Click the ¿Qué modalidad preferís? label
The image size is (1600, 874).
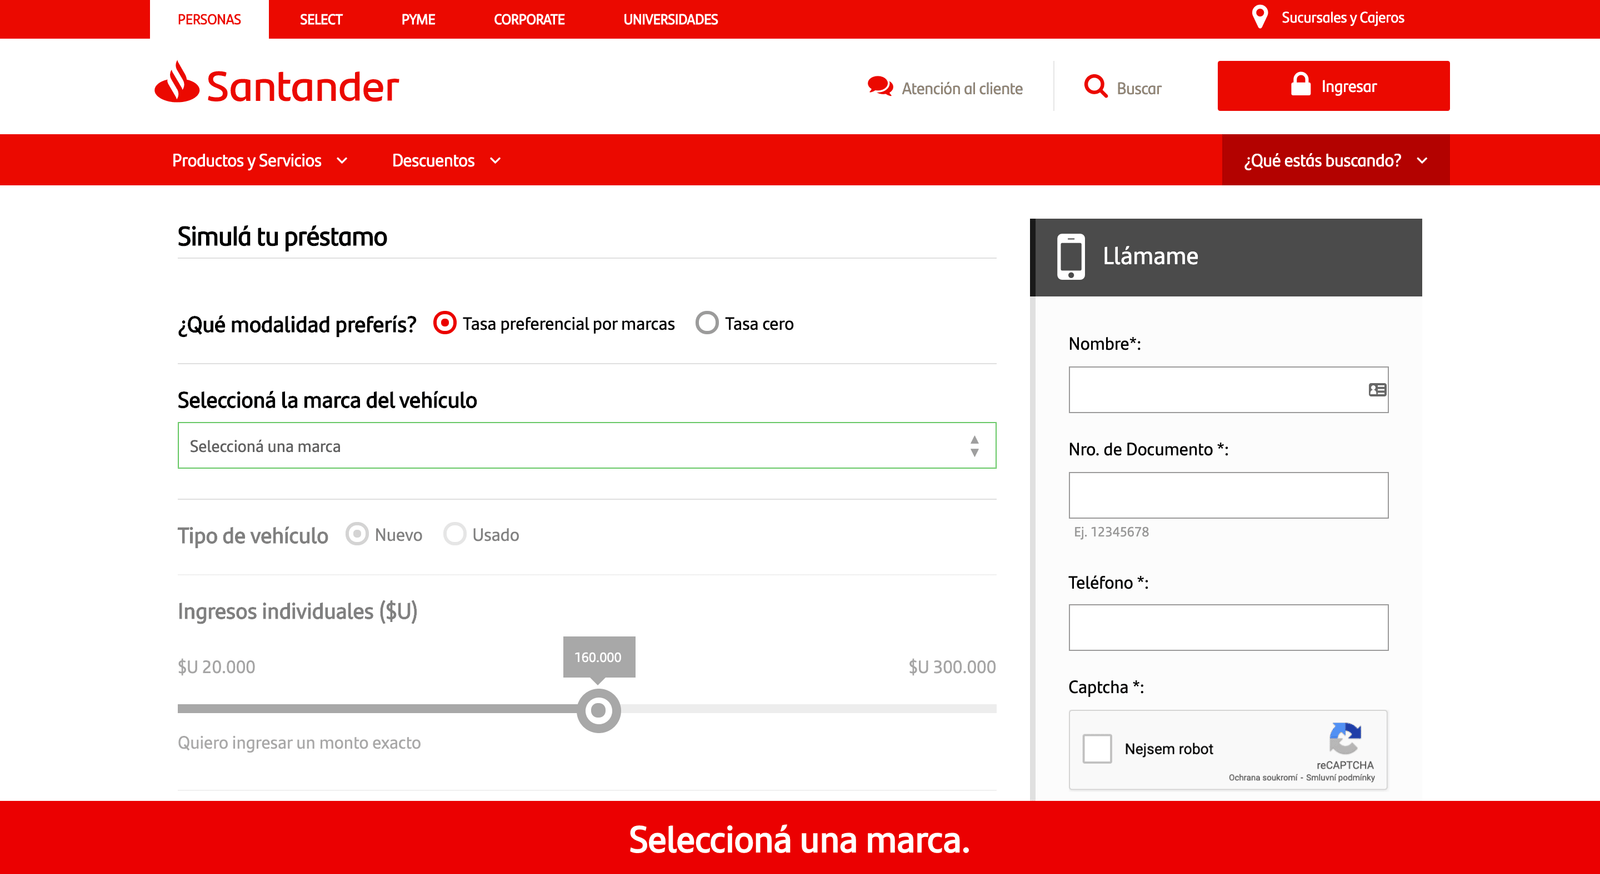click(297, 324)
